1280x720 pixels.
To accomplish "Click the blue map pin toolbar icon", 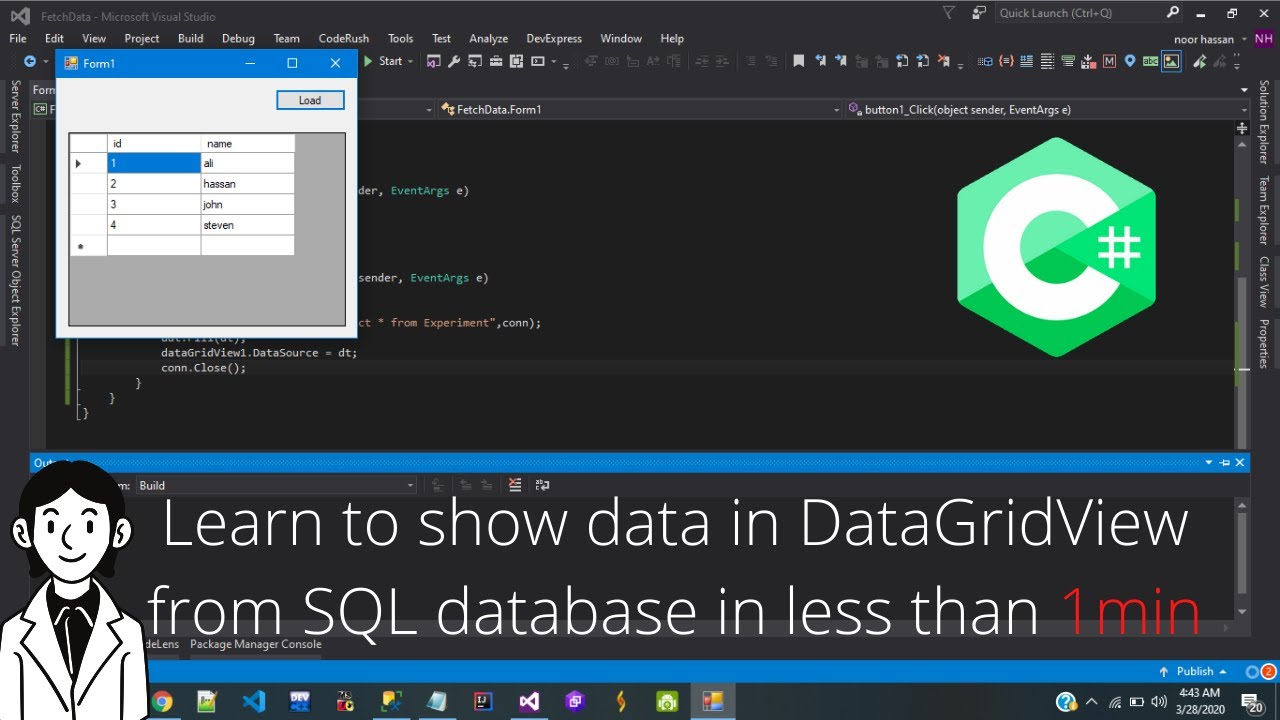I will tap(1131, 61).
